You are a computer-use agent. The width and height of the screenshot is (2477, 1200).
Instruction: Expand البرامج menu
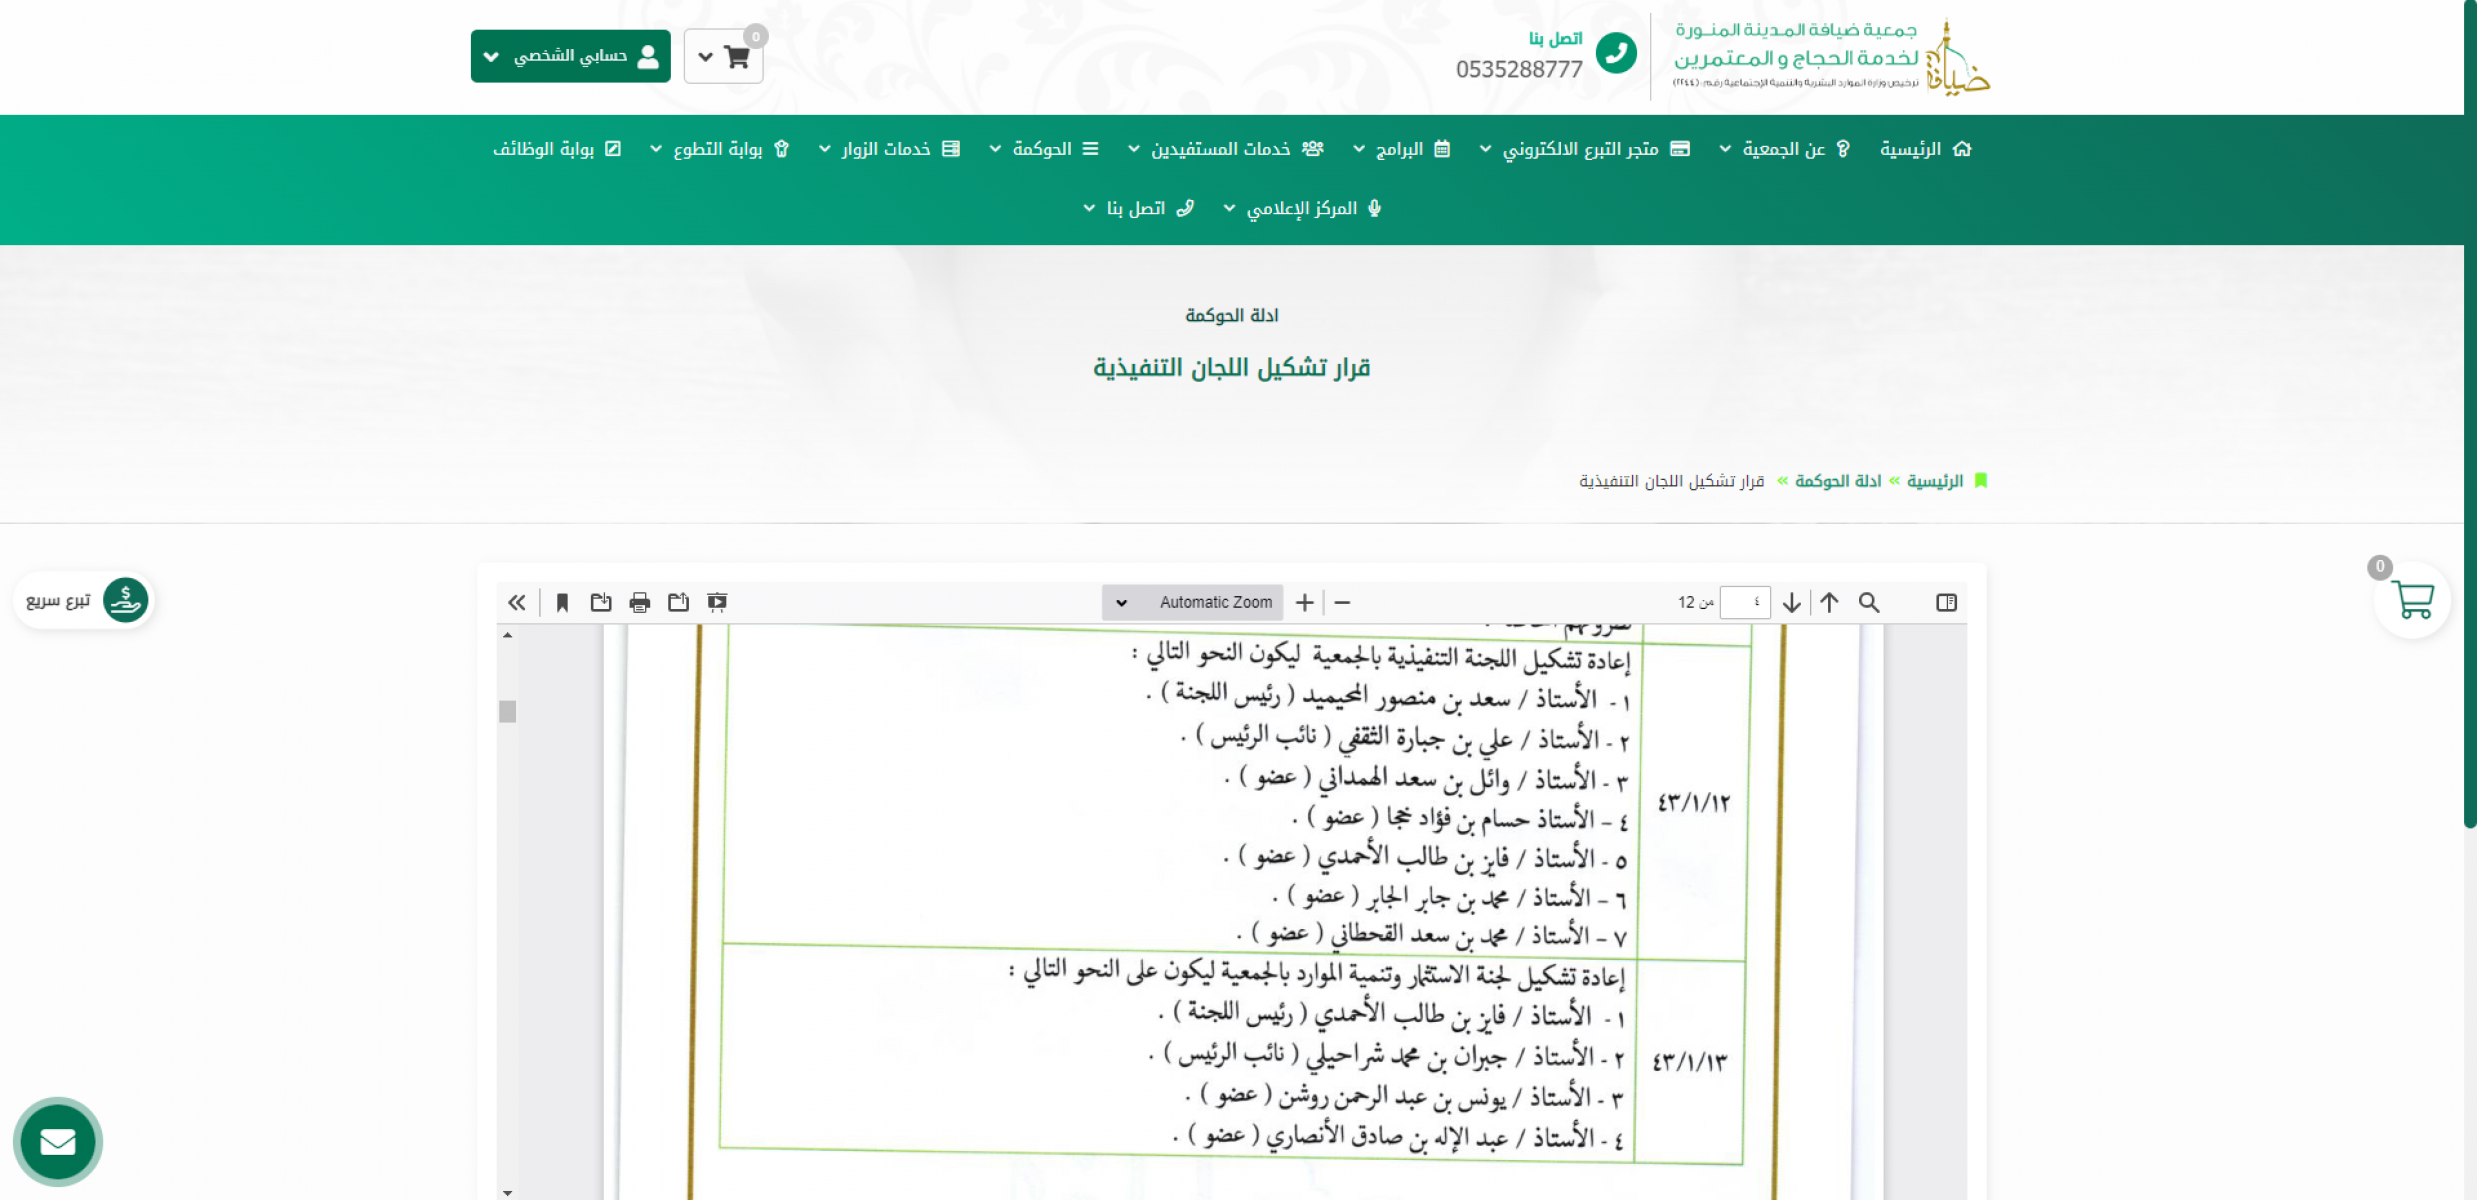click(x=1401, y=149)
